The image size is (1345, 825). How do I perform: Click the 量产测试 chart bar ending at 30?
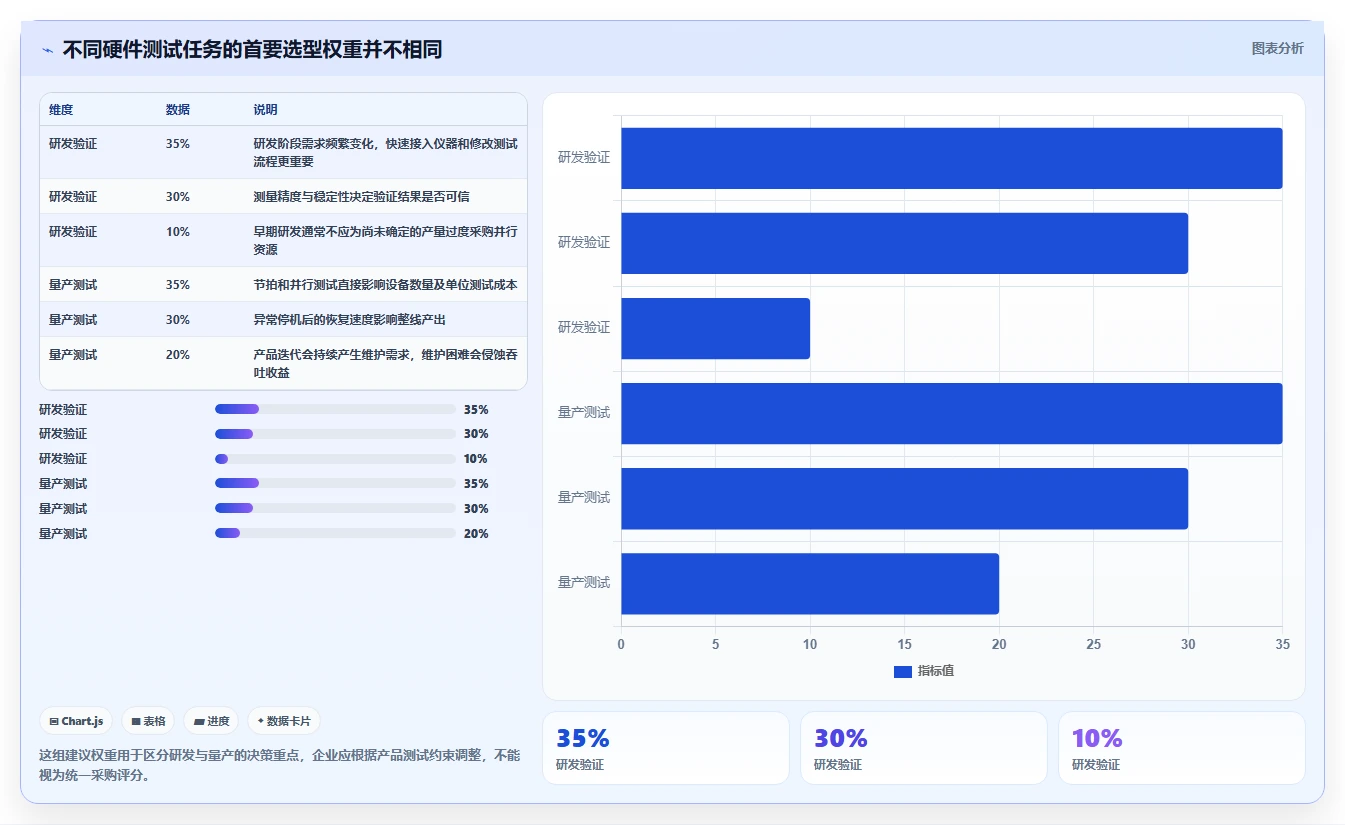pos(904,498)
